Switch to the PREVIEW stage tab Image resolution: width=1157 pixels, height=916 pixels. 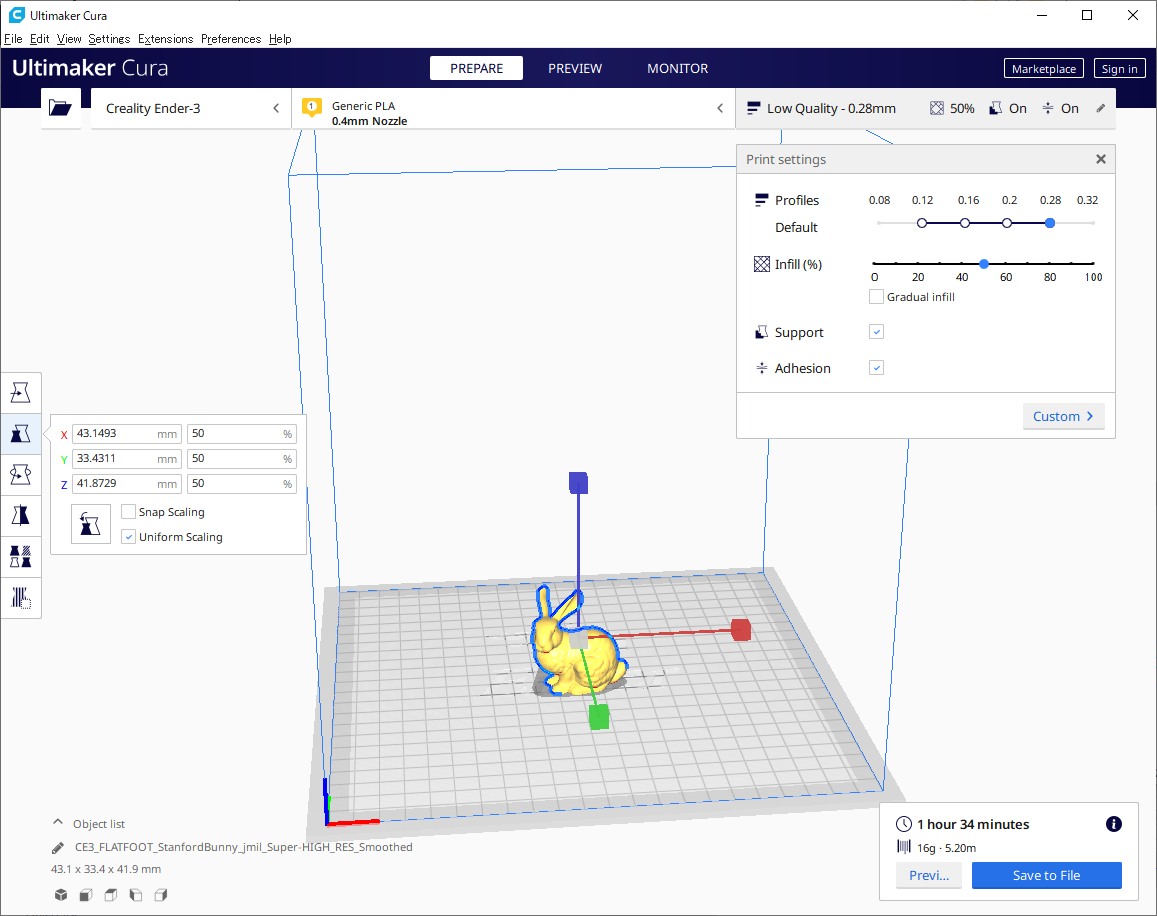[x=575, y=68]
